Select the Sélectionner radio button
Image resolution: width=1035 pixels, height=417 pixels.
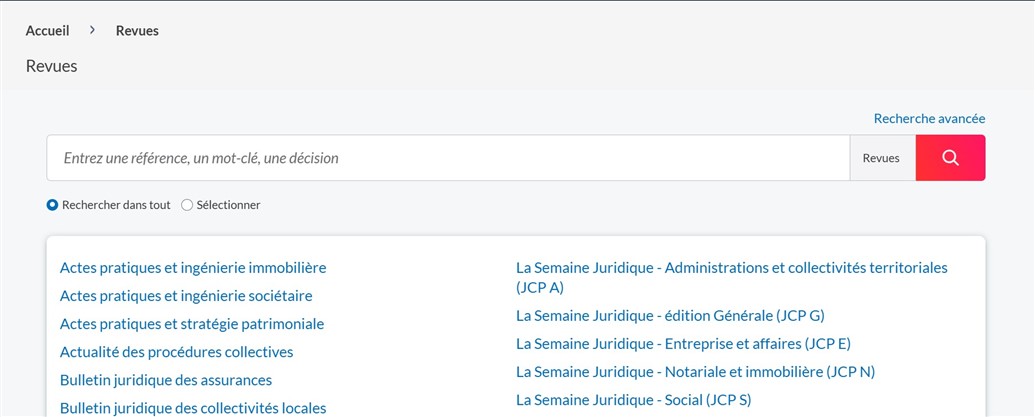pos(187,205)
